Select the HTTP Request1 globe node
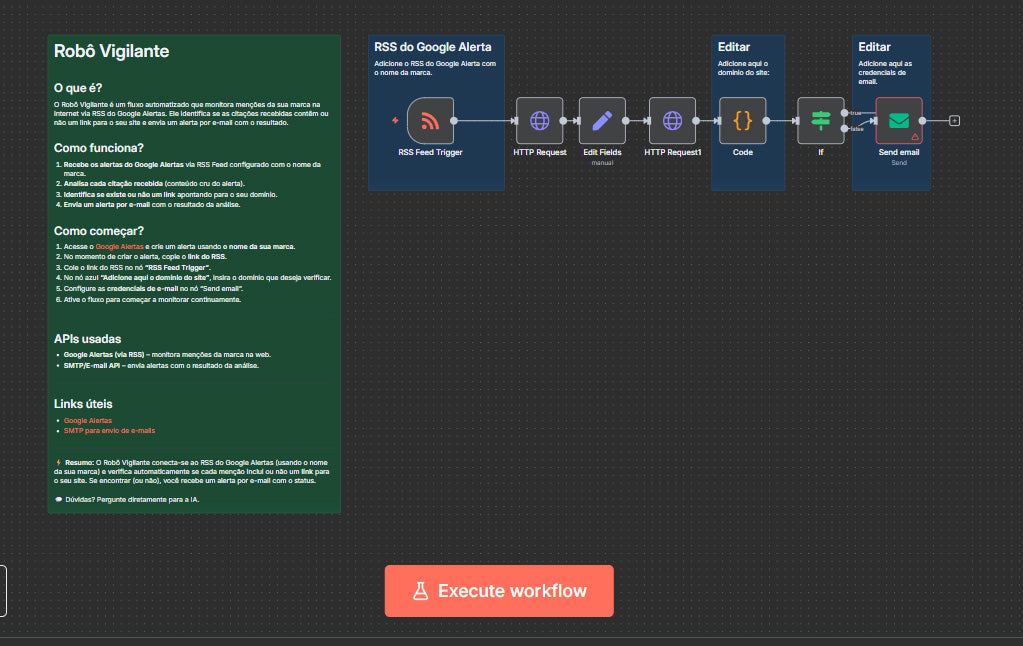Image resolution: width=1023 pixels, height=646 pixels. (x=672, y=121)
